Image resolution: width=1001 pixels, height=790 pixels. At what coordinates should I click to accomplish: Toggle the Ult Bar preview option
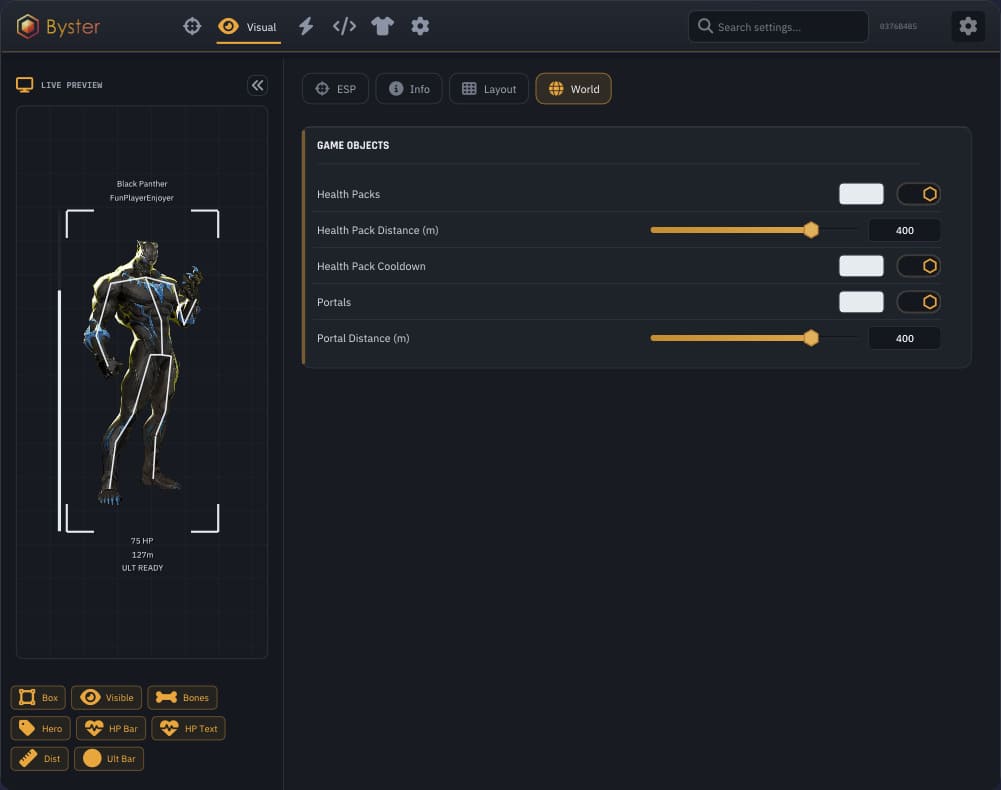[x=109, y=759]
